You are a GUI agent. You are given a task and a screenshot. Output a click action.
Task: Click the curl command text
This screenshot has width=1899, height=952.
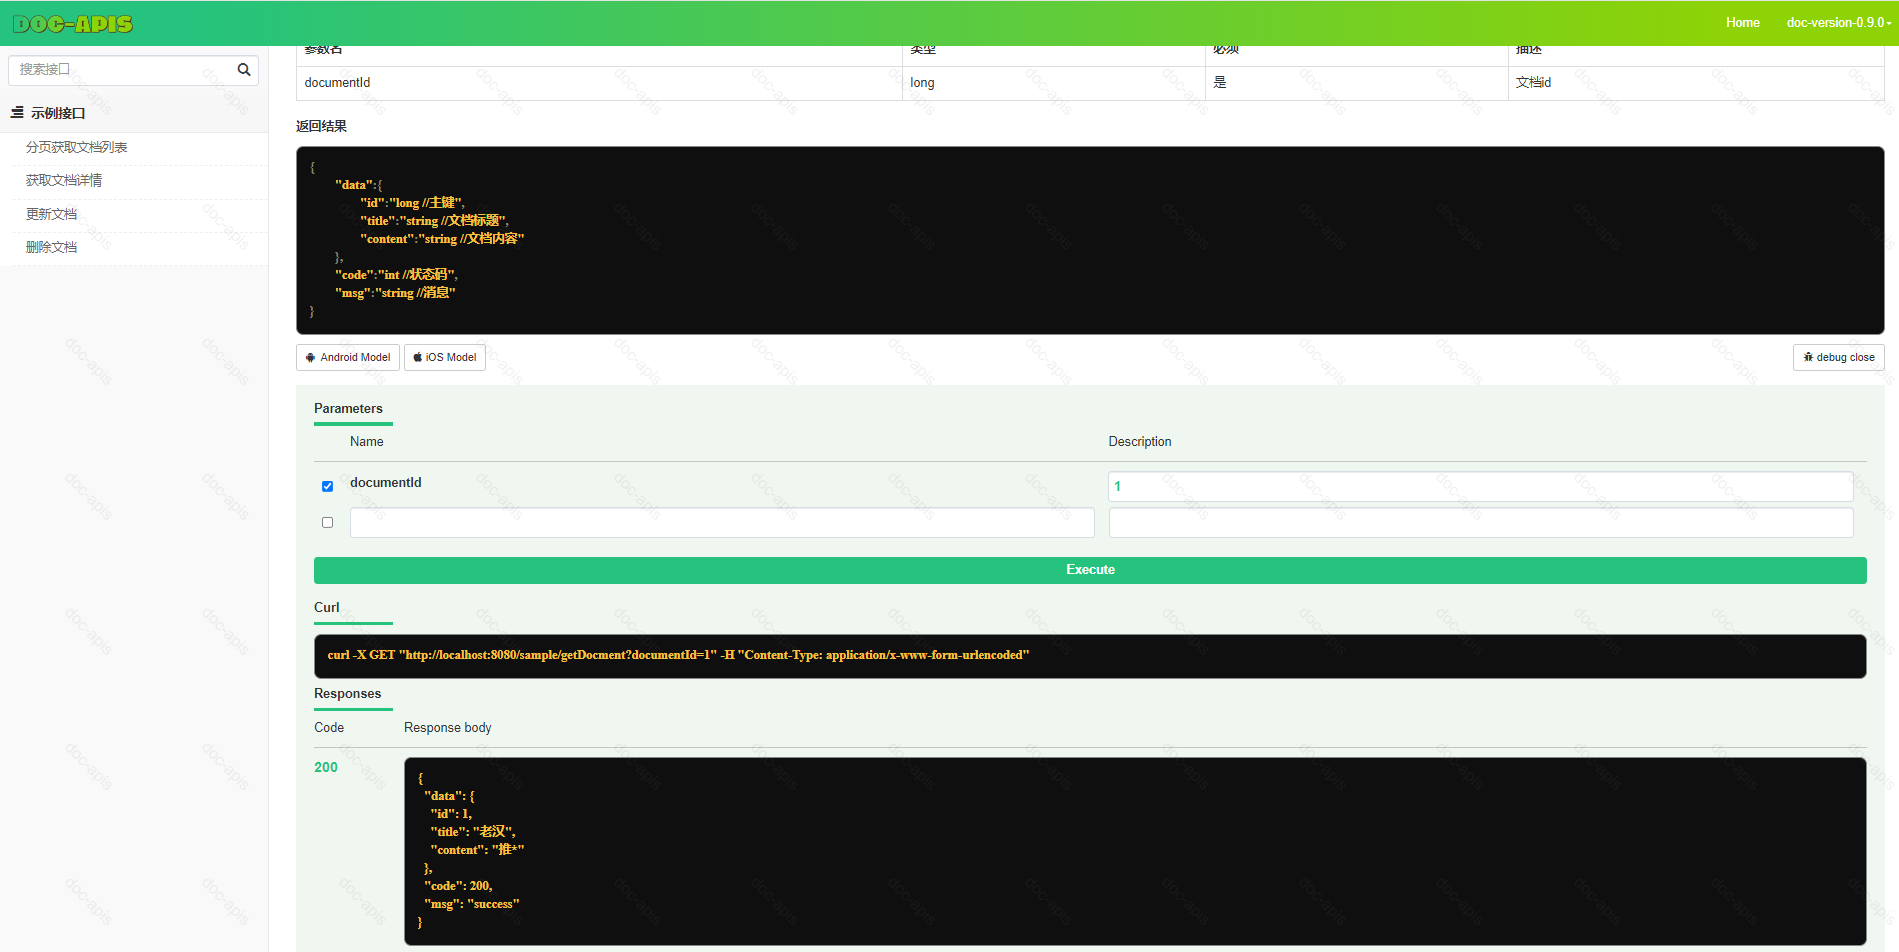pos(678,655)
